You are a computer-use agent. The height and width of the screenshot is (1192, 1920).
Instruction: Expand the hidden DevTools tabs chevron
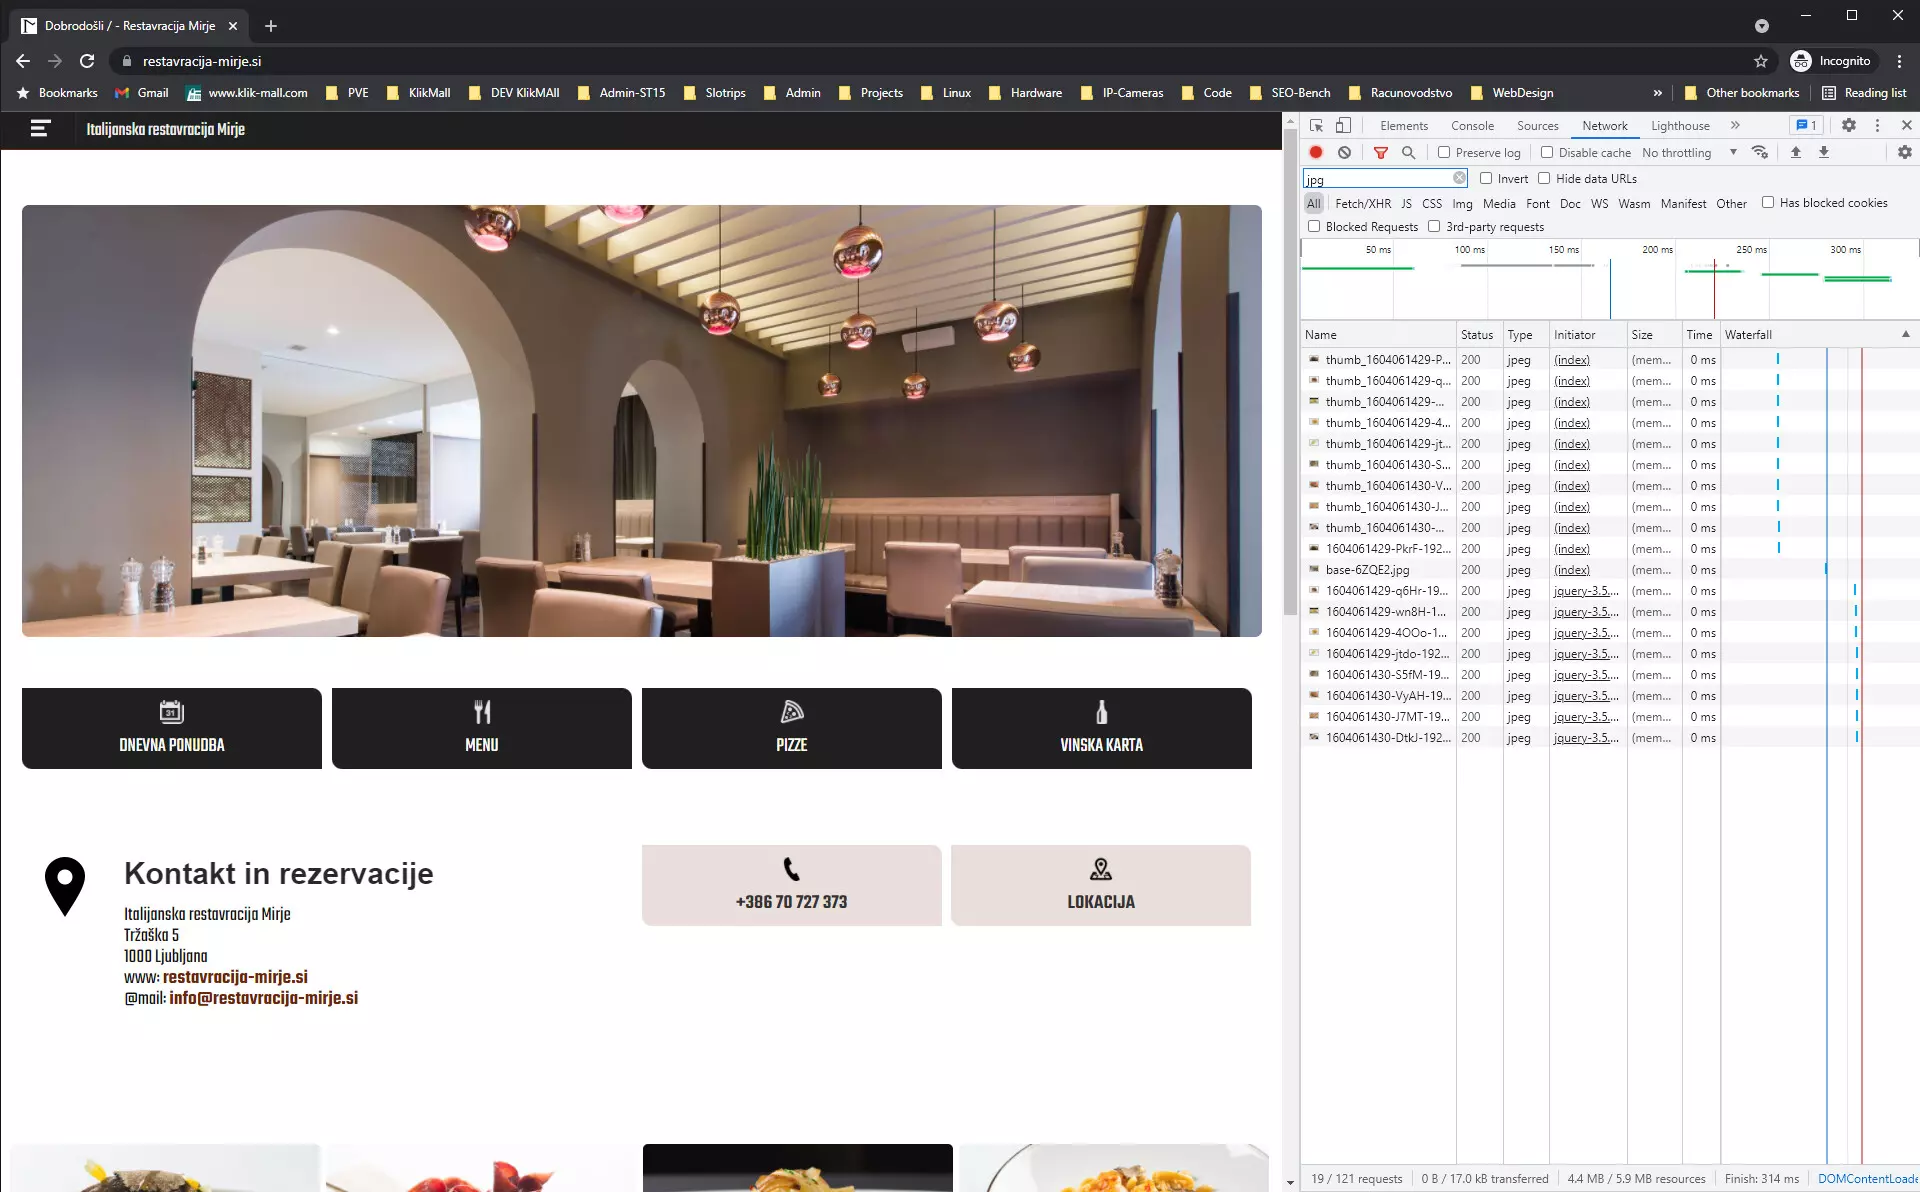click(1735, 126)
